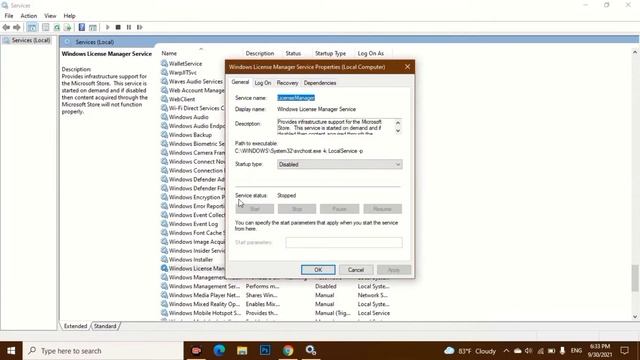Sort by the Startup Type column header
This screenshot has width=640, height=360.
click(x=330, y=53)
